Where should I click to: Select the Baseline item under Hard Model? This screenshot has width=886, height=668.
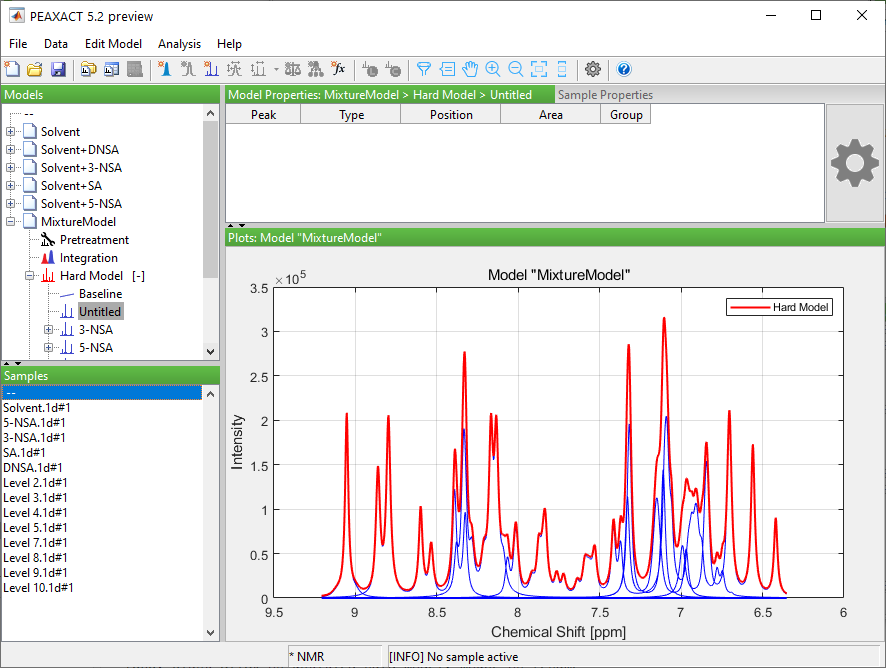coord(100,293)
